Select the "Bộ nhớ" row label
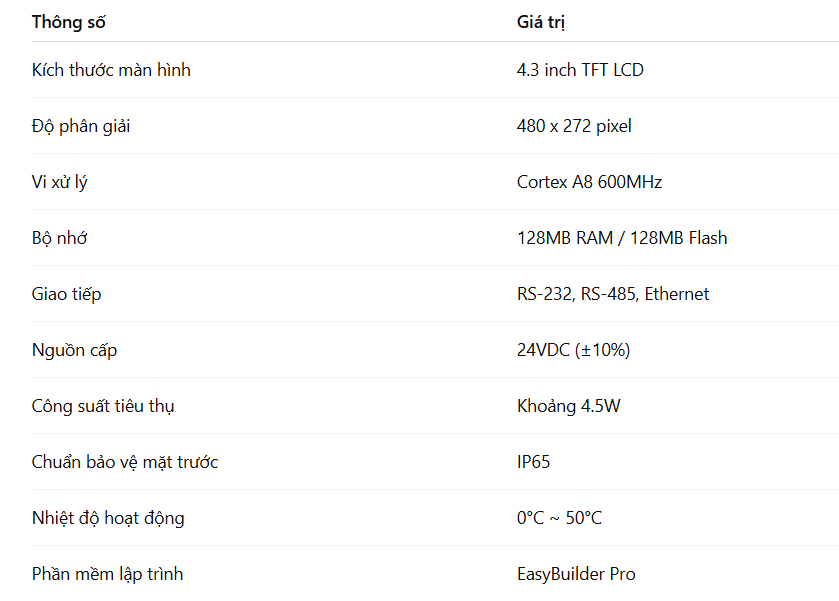The height and width of the screenshot is (601, 839). (x=60, y=238)
